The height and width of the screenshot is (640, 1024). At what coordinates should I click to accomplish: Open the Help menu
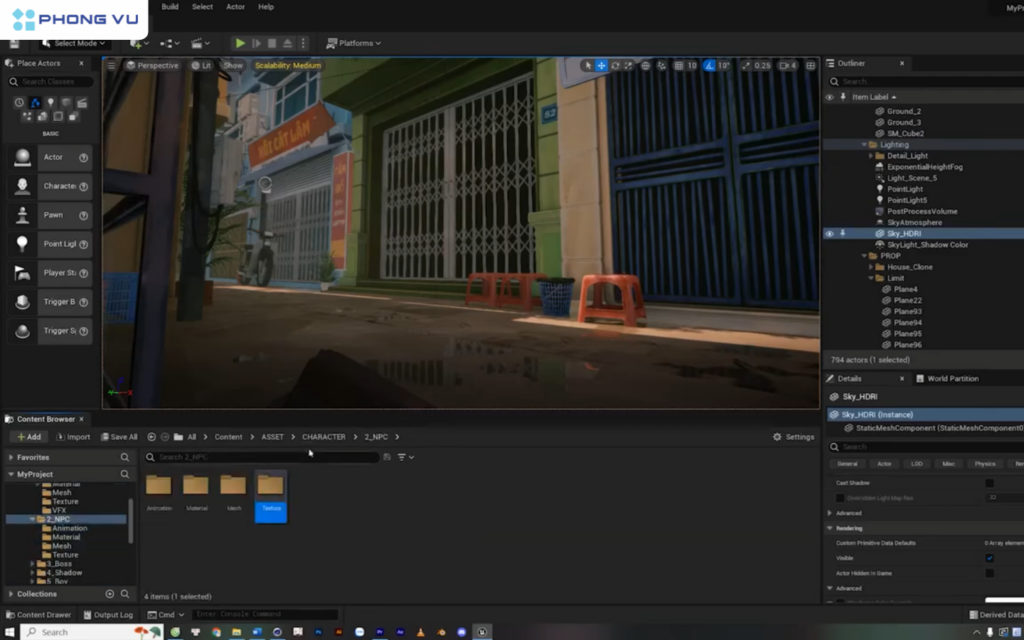pyautogui.click(x=266, y=7)
